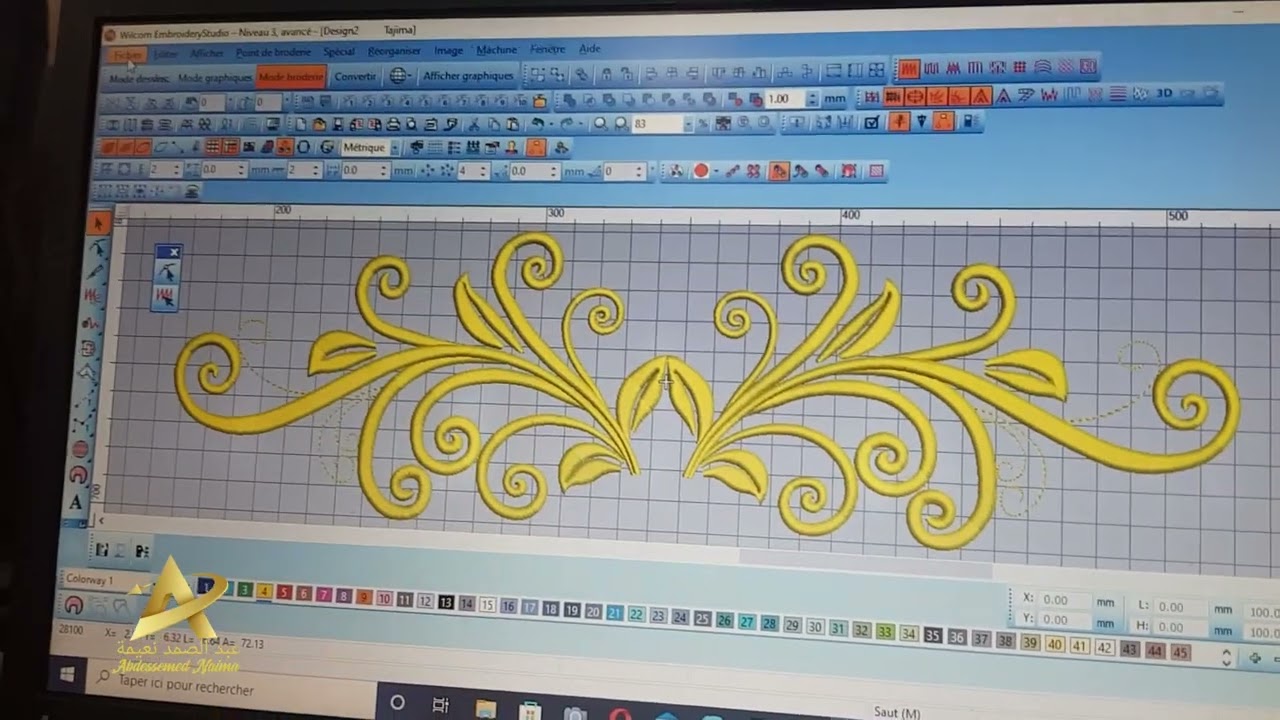Screen dimensions: 1280x720
Task: Toggle the orange needle points icon
Action: click(x=899, y=122)
